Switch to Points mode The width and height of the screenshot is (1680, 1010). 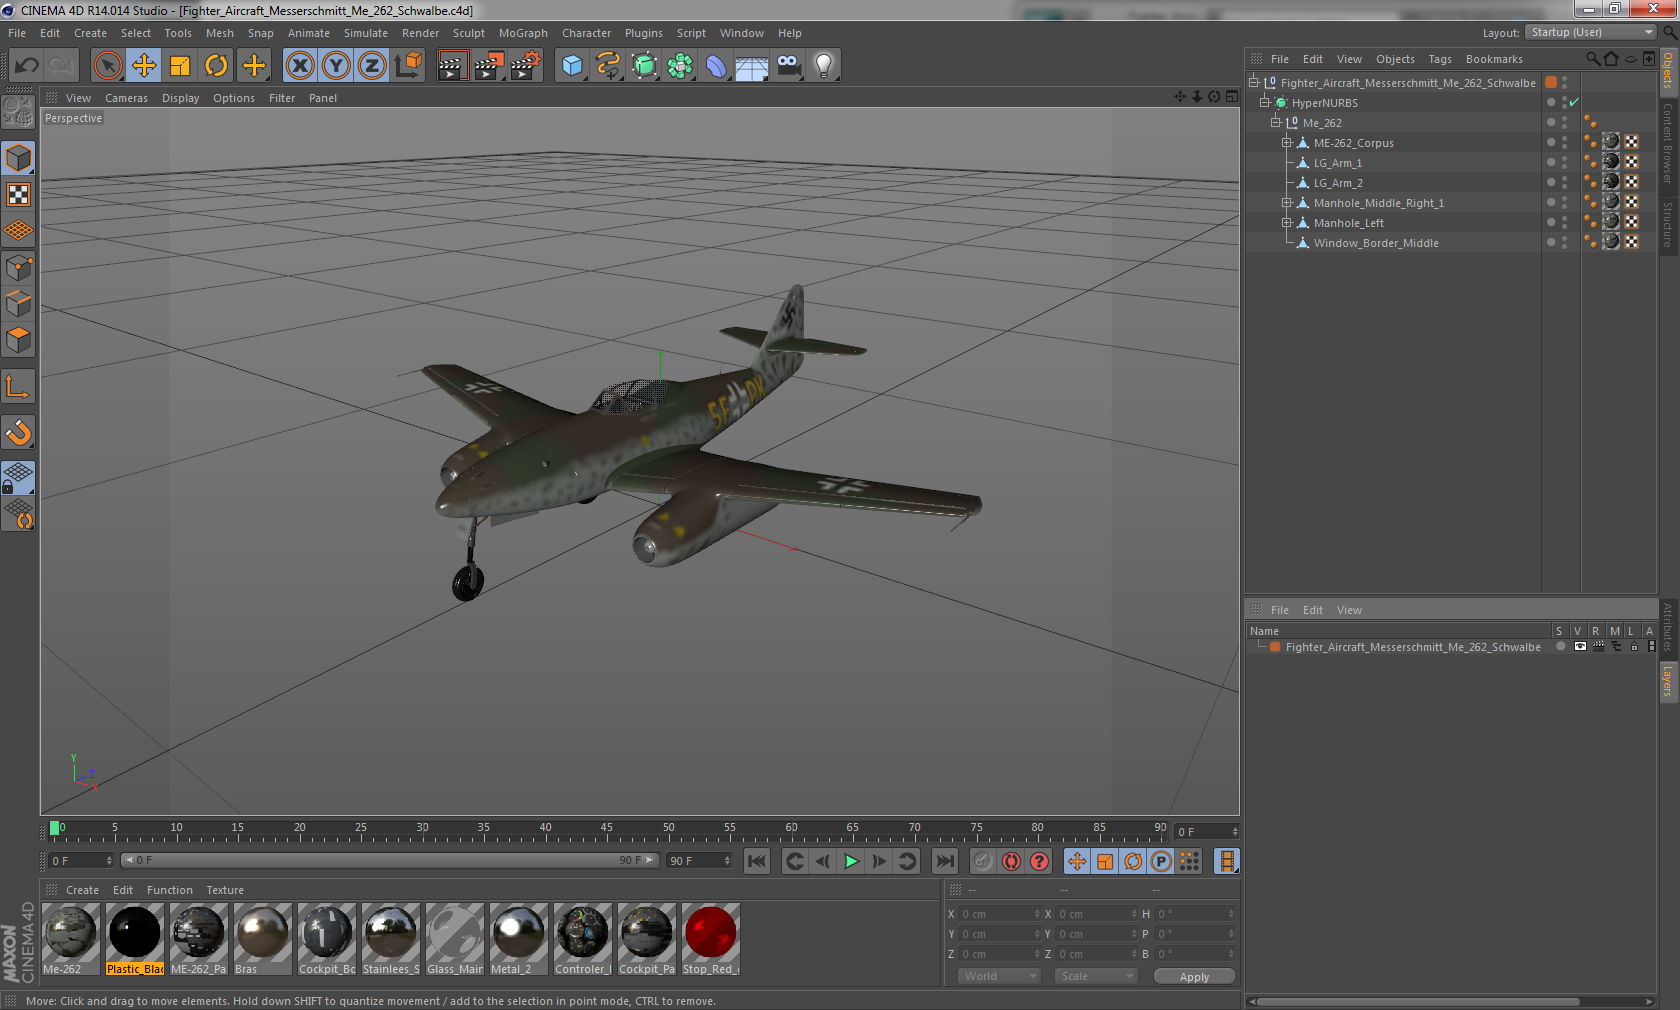pyautogui.click(x=19, y=267)
